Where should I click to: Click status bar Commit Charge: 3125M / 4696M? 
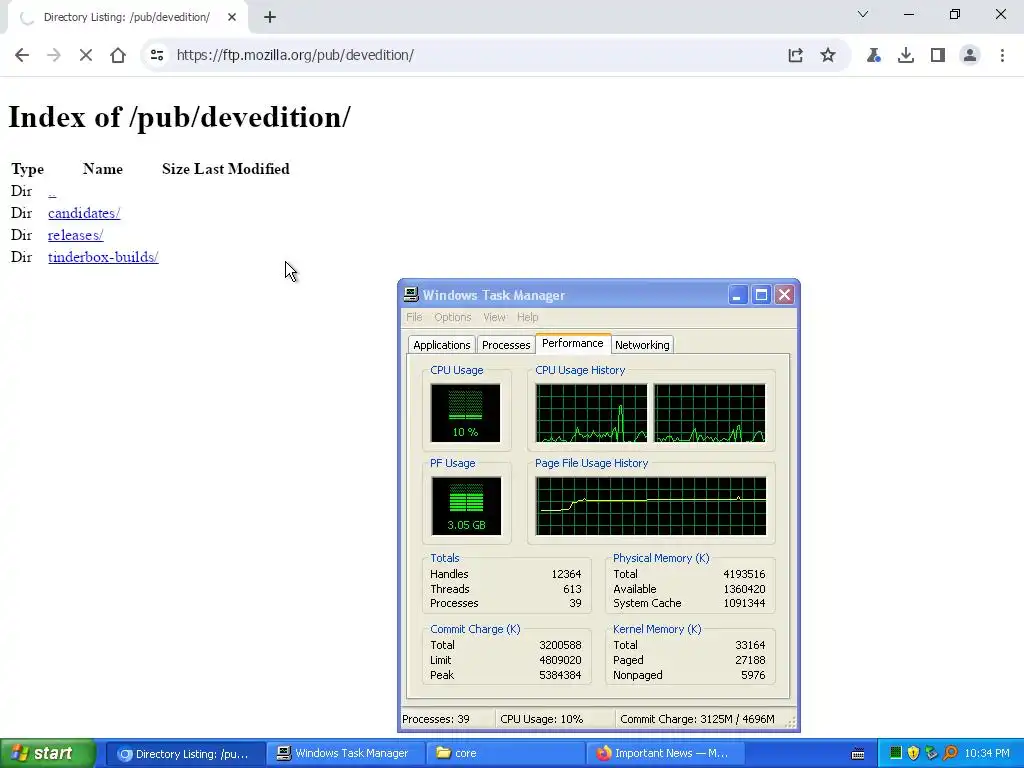[x=697, y=719]
